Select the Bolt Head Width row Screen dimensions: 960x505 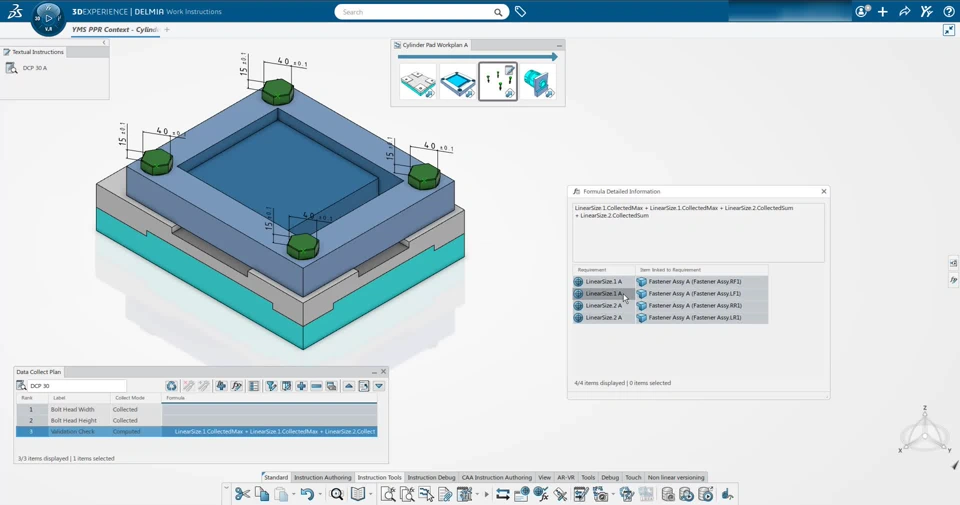pyautogui.click(x=196, y=410)
